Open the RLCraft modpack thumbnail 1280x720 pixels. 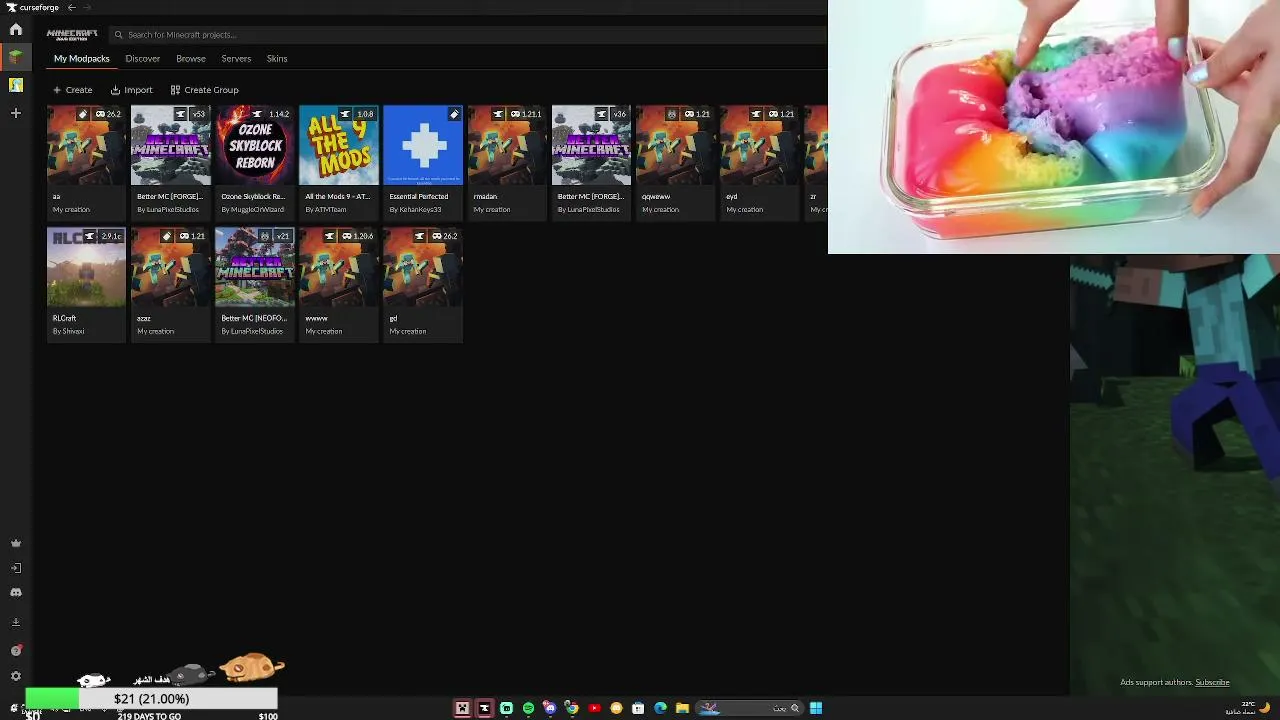(x=87, y=267)
